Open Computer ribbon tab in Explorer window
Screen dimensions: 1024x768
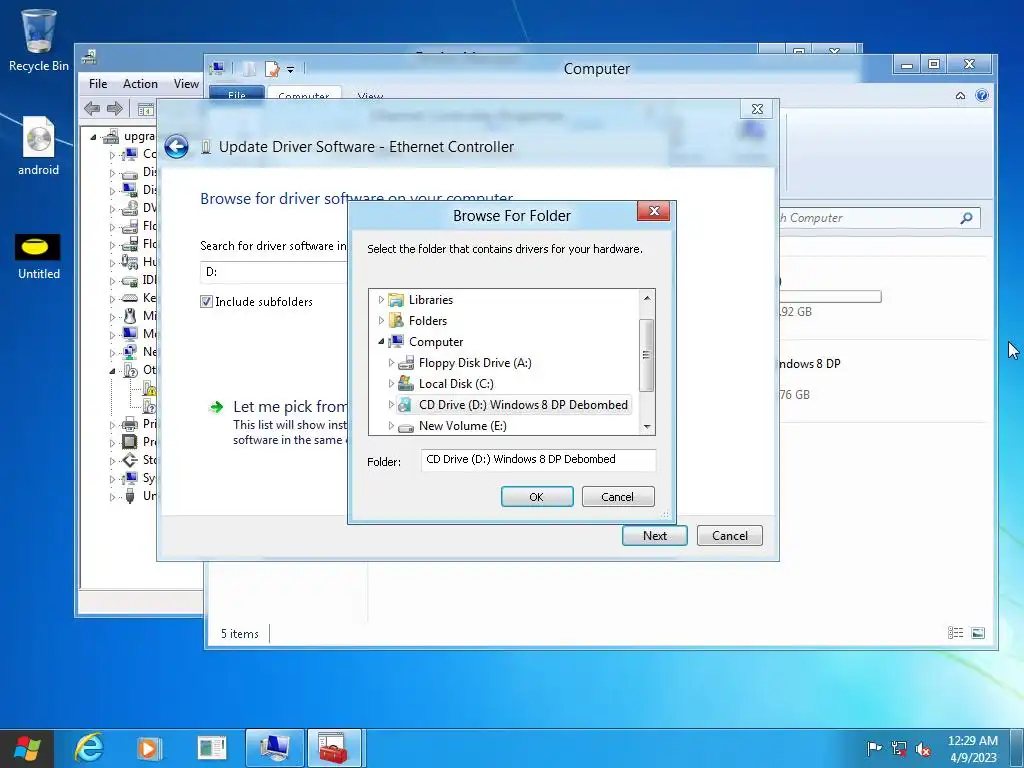tap(304, 95)
